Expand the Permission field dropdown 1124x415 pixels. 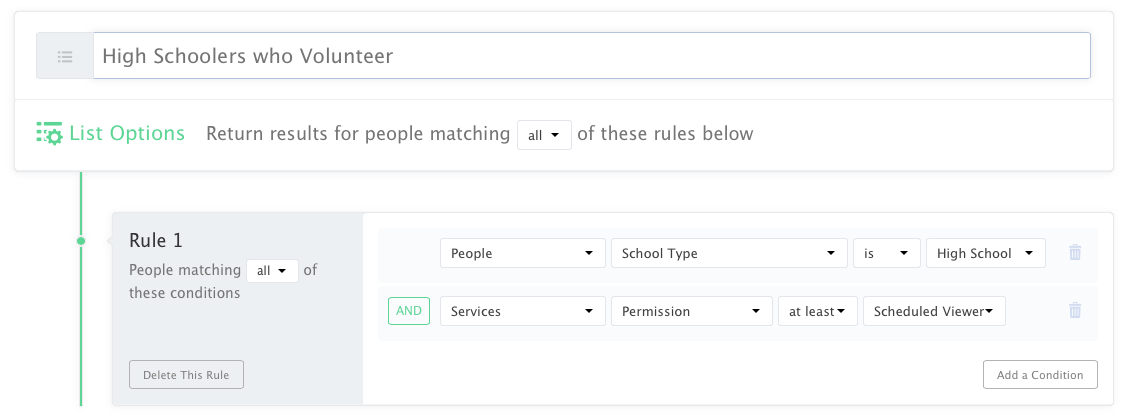click(x=691, y=312)
